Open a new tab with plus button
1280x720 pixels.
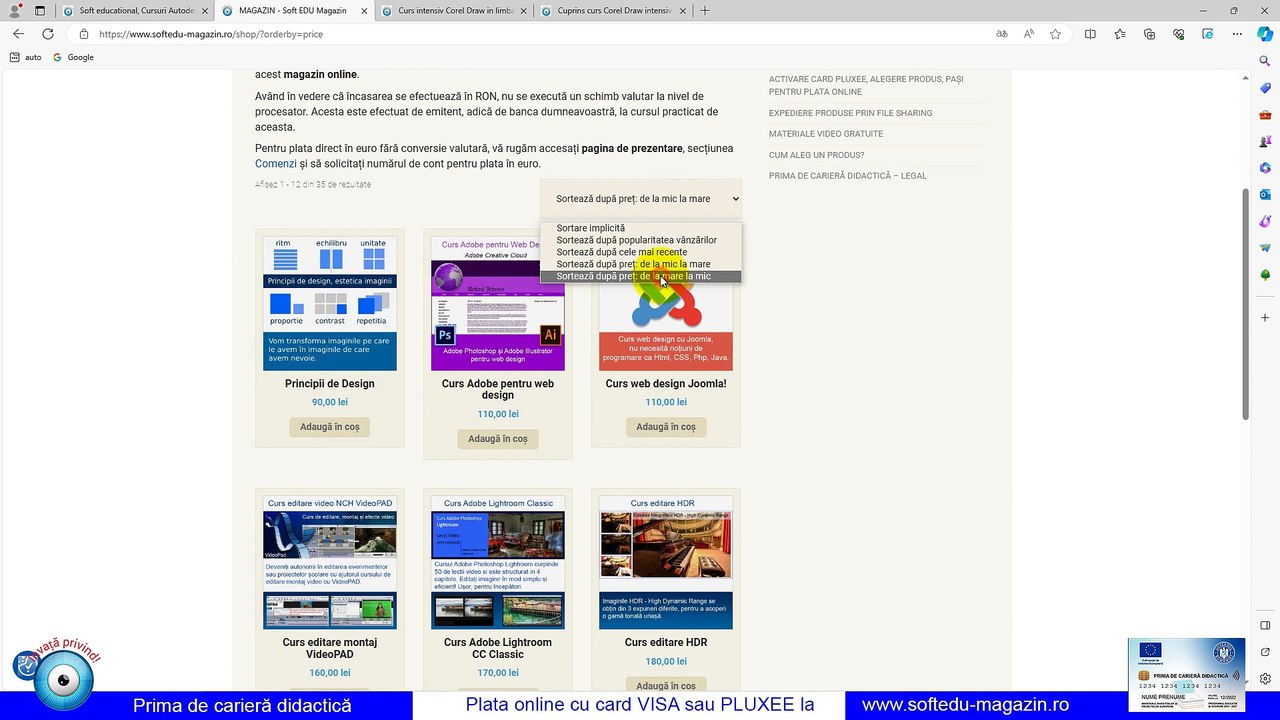click(705, 11)
